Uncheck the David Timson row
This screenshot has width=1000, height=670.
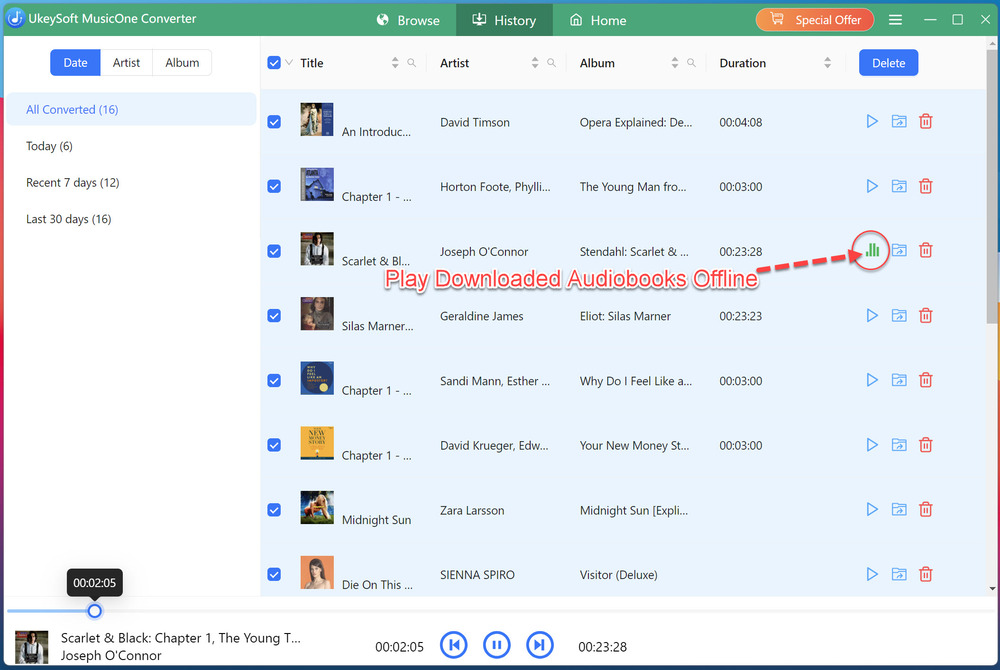274,122
